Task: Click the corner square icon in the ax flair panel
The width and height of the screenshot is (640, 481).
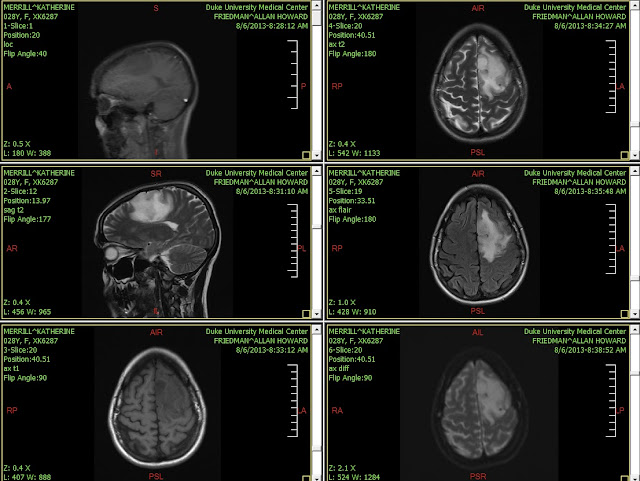Action: pyautogui.click(x=624, y=313)
